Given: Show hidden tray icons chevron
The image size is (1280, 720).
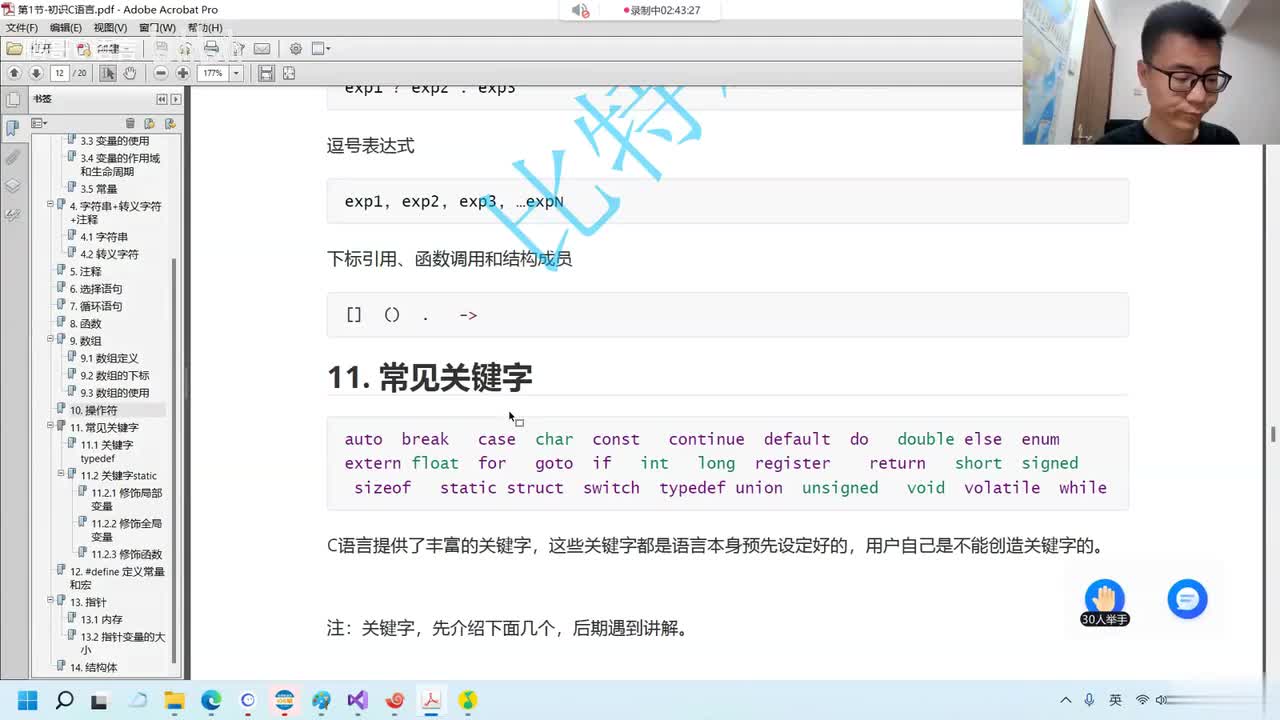Looking at the screenshot, I should (x=1066, y=700).
